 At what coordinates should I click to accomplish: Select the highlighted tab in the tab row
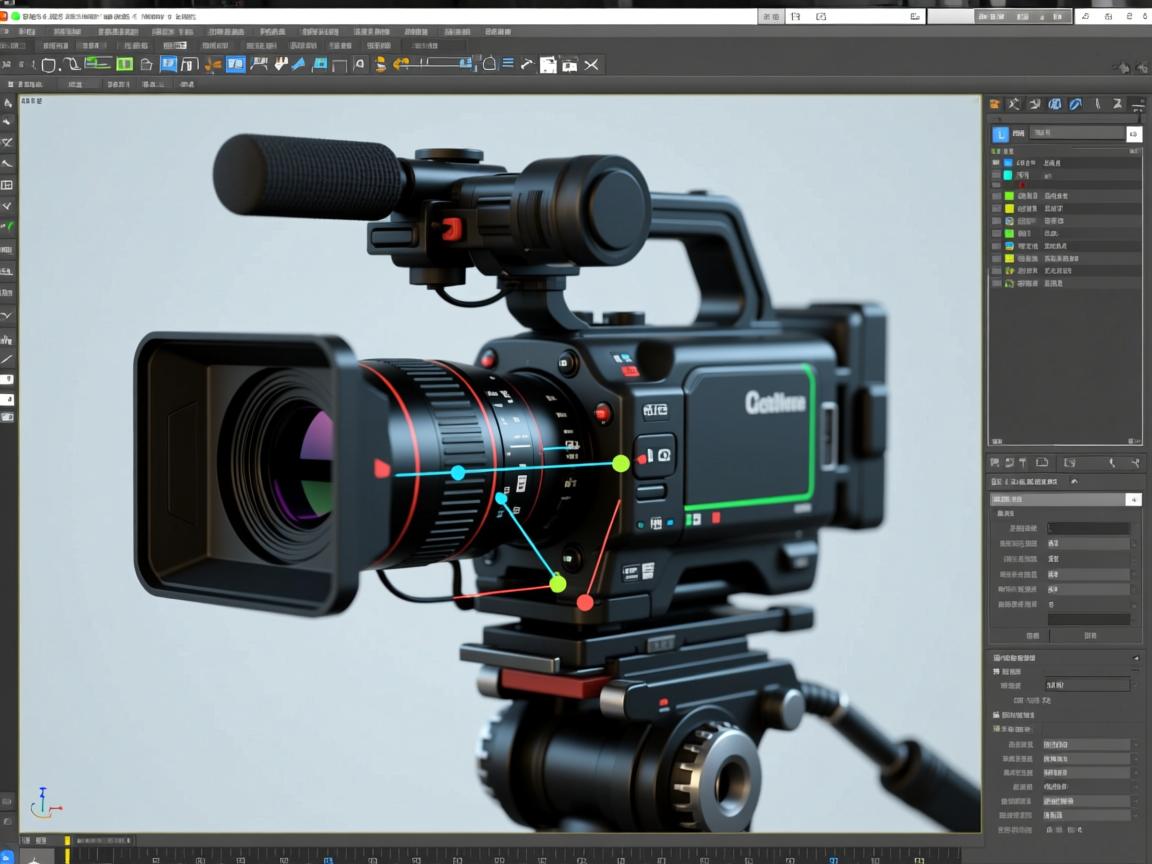click(x=174, y=46)
